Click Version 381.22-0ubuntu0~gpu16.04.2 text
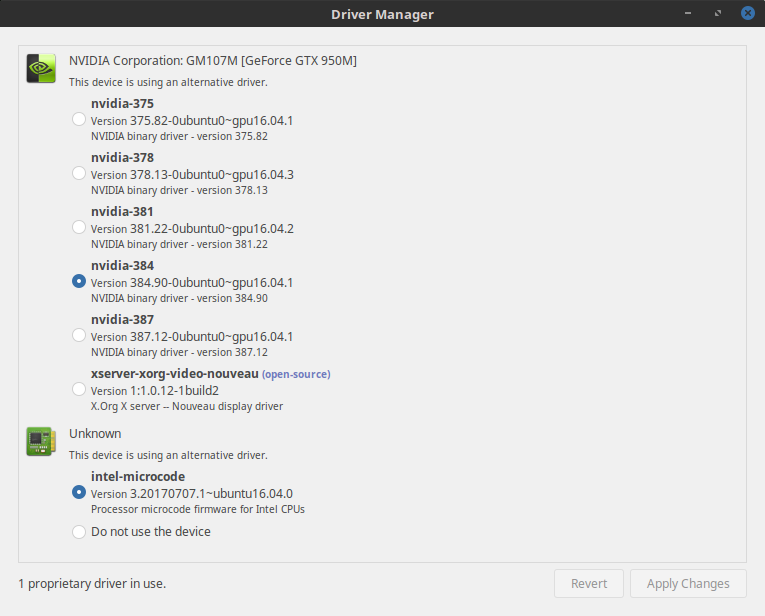Image resolution: width=765 pixels, height=616 pixels. [x=192, y=229]
